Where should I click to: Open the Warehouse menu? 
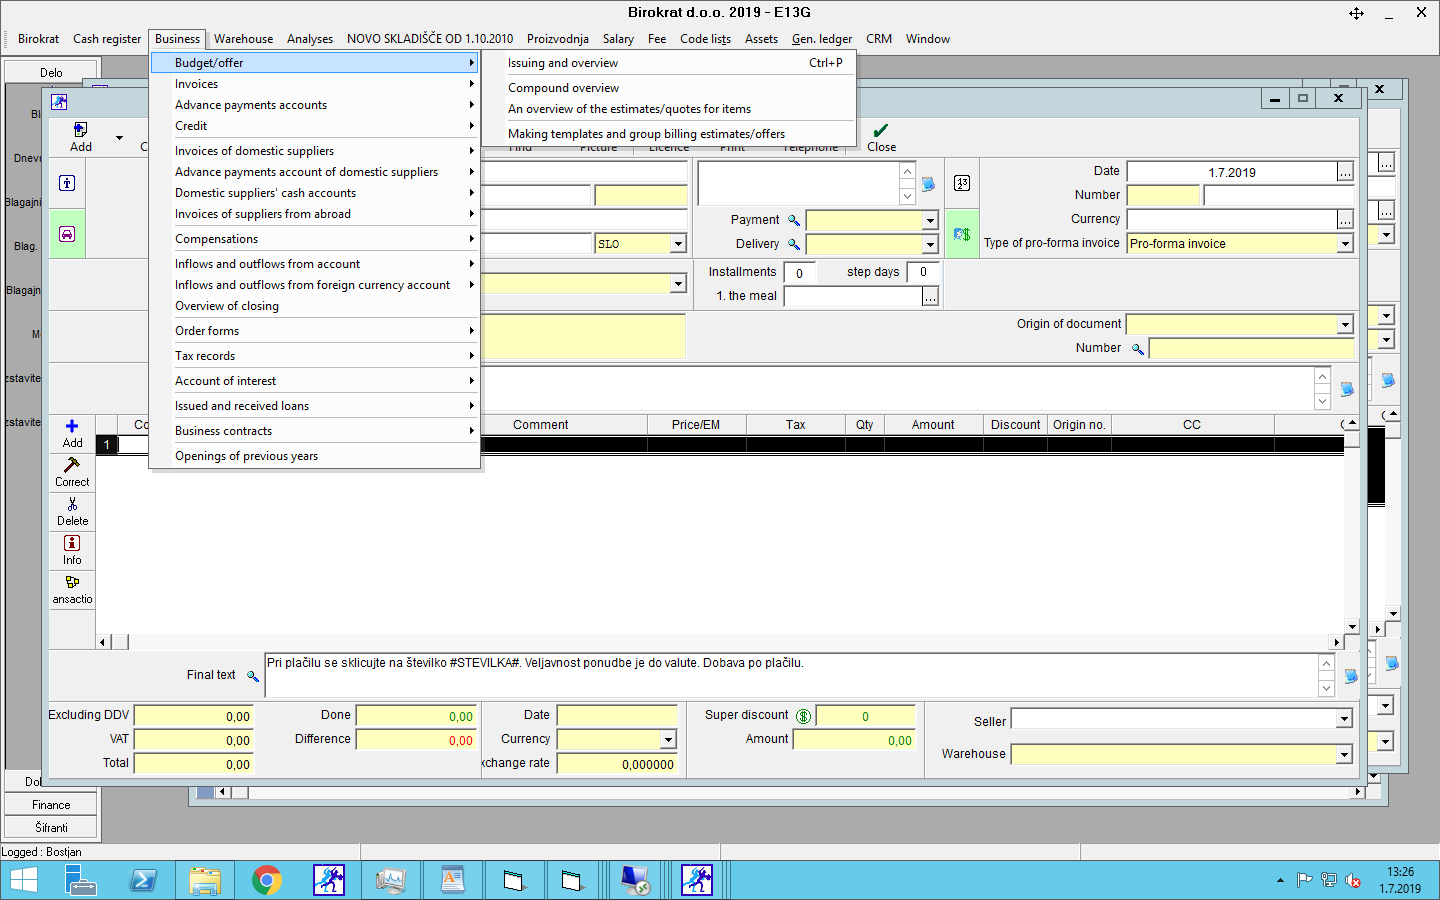[x=243, y=39]
